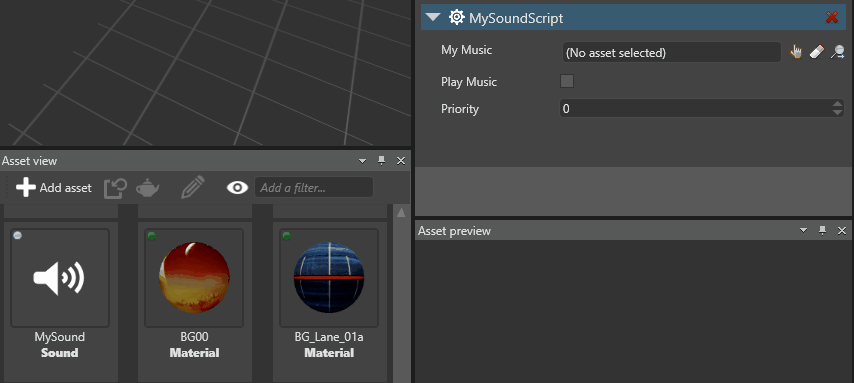Click the Priority value field
The width and height of the screenshot is (854, 383).
(696, 108)
